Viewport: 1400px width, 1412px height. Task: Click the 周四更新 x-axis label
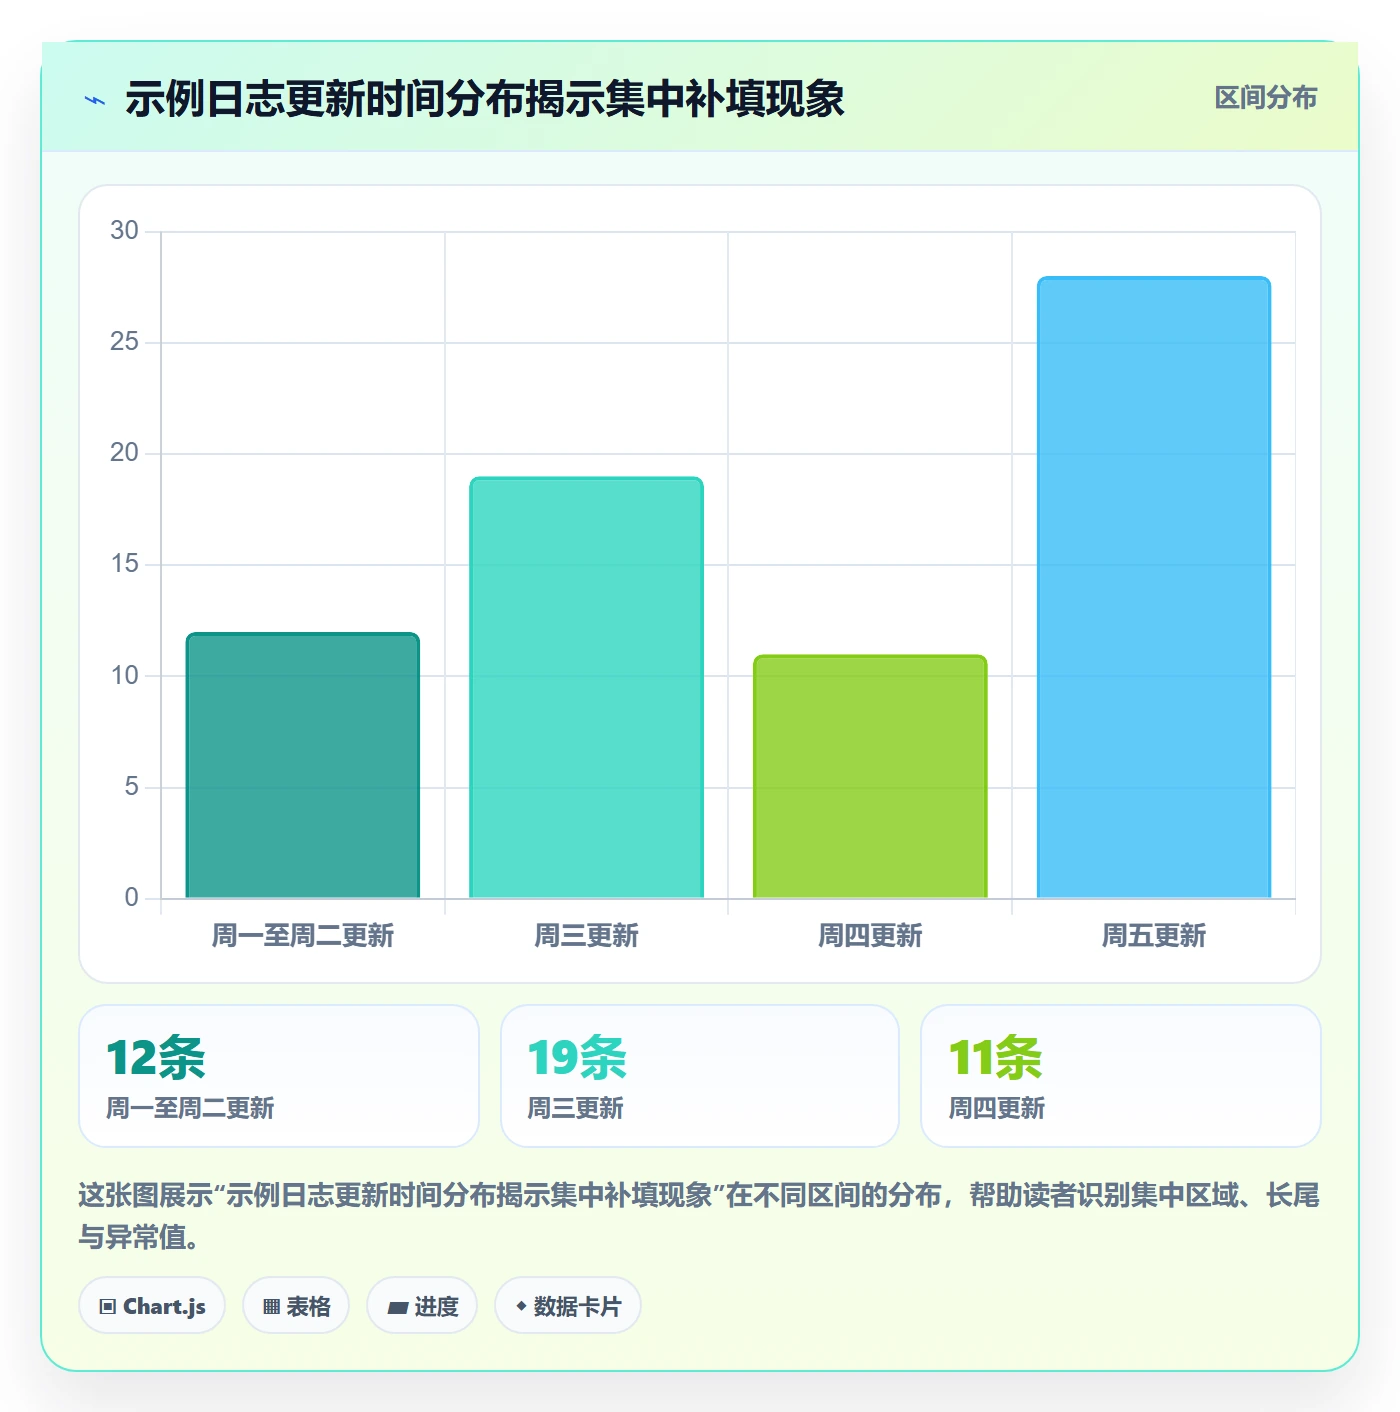coord(870,936)
